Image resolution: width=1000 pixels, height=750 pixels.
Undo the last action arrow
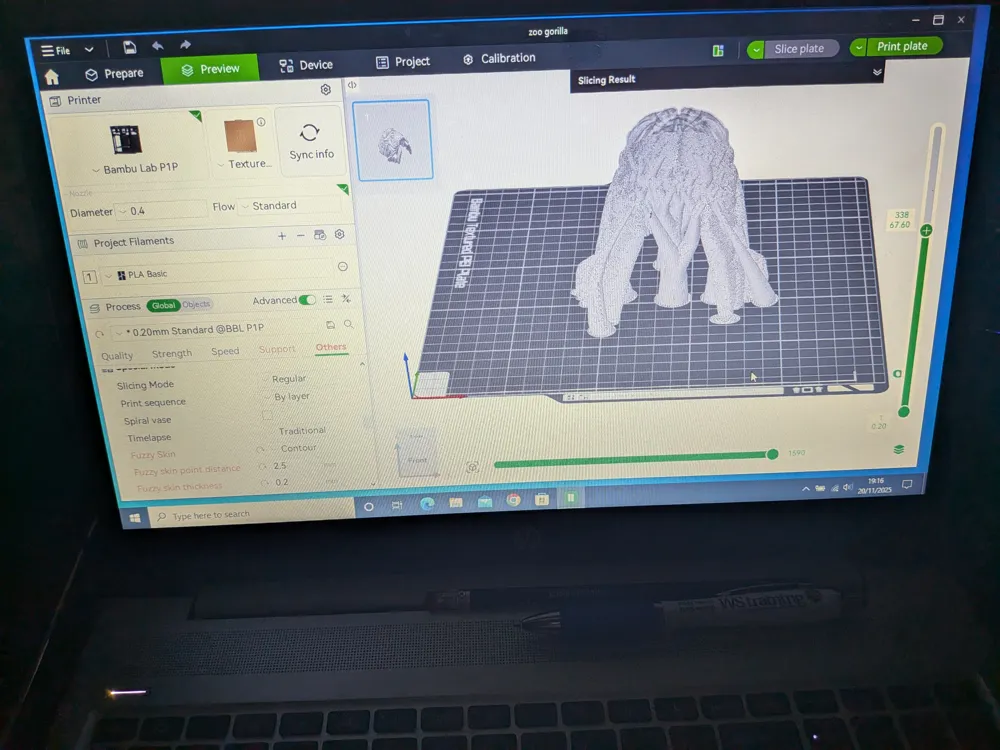(158, 46)
